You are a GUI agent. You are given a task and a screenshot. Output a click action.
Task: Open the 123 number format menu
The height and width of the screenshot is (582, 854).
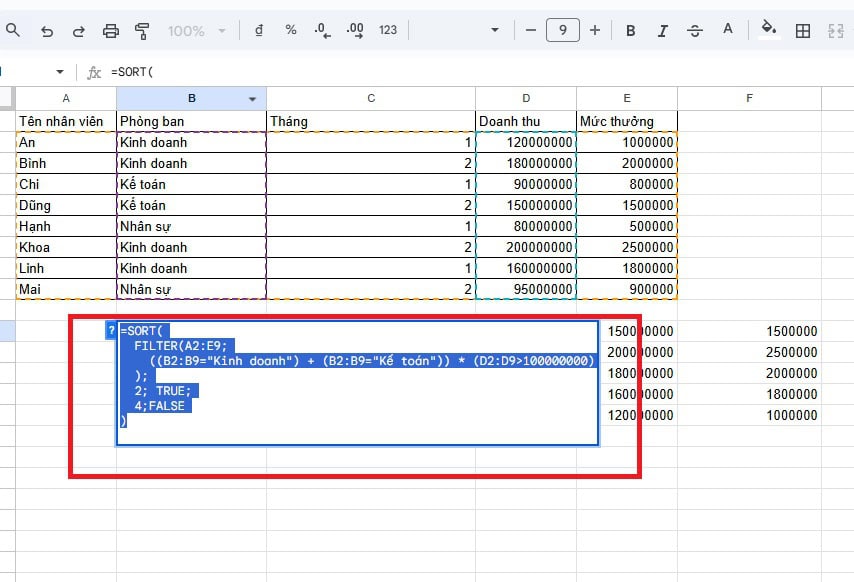pos(388,31)
